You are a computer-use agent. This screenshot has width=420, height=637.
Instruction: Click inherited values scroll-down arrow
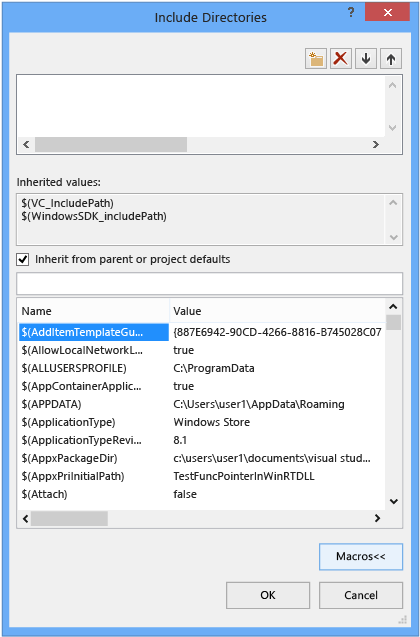tap(393, 237)
